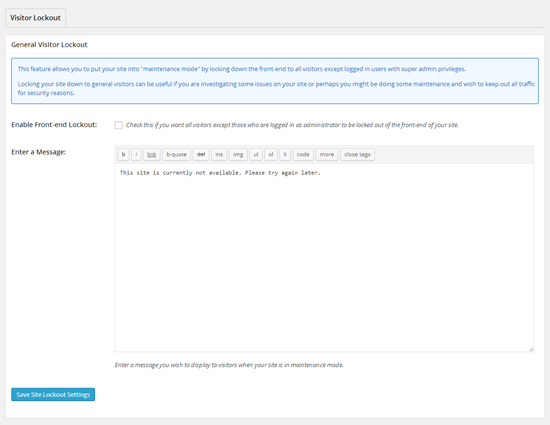Insert code tag with code button
The height and width of the screenshot is (425, 550).
pos(303,154)
